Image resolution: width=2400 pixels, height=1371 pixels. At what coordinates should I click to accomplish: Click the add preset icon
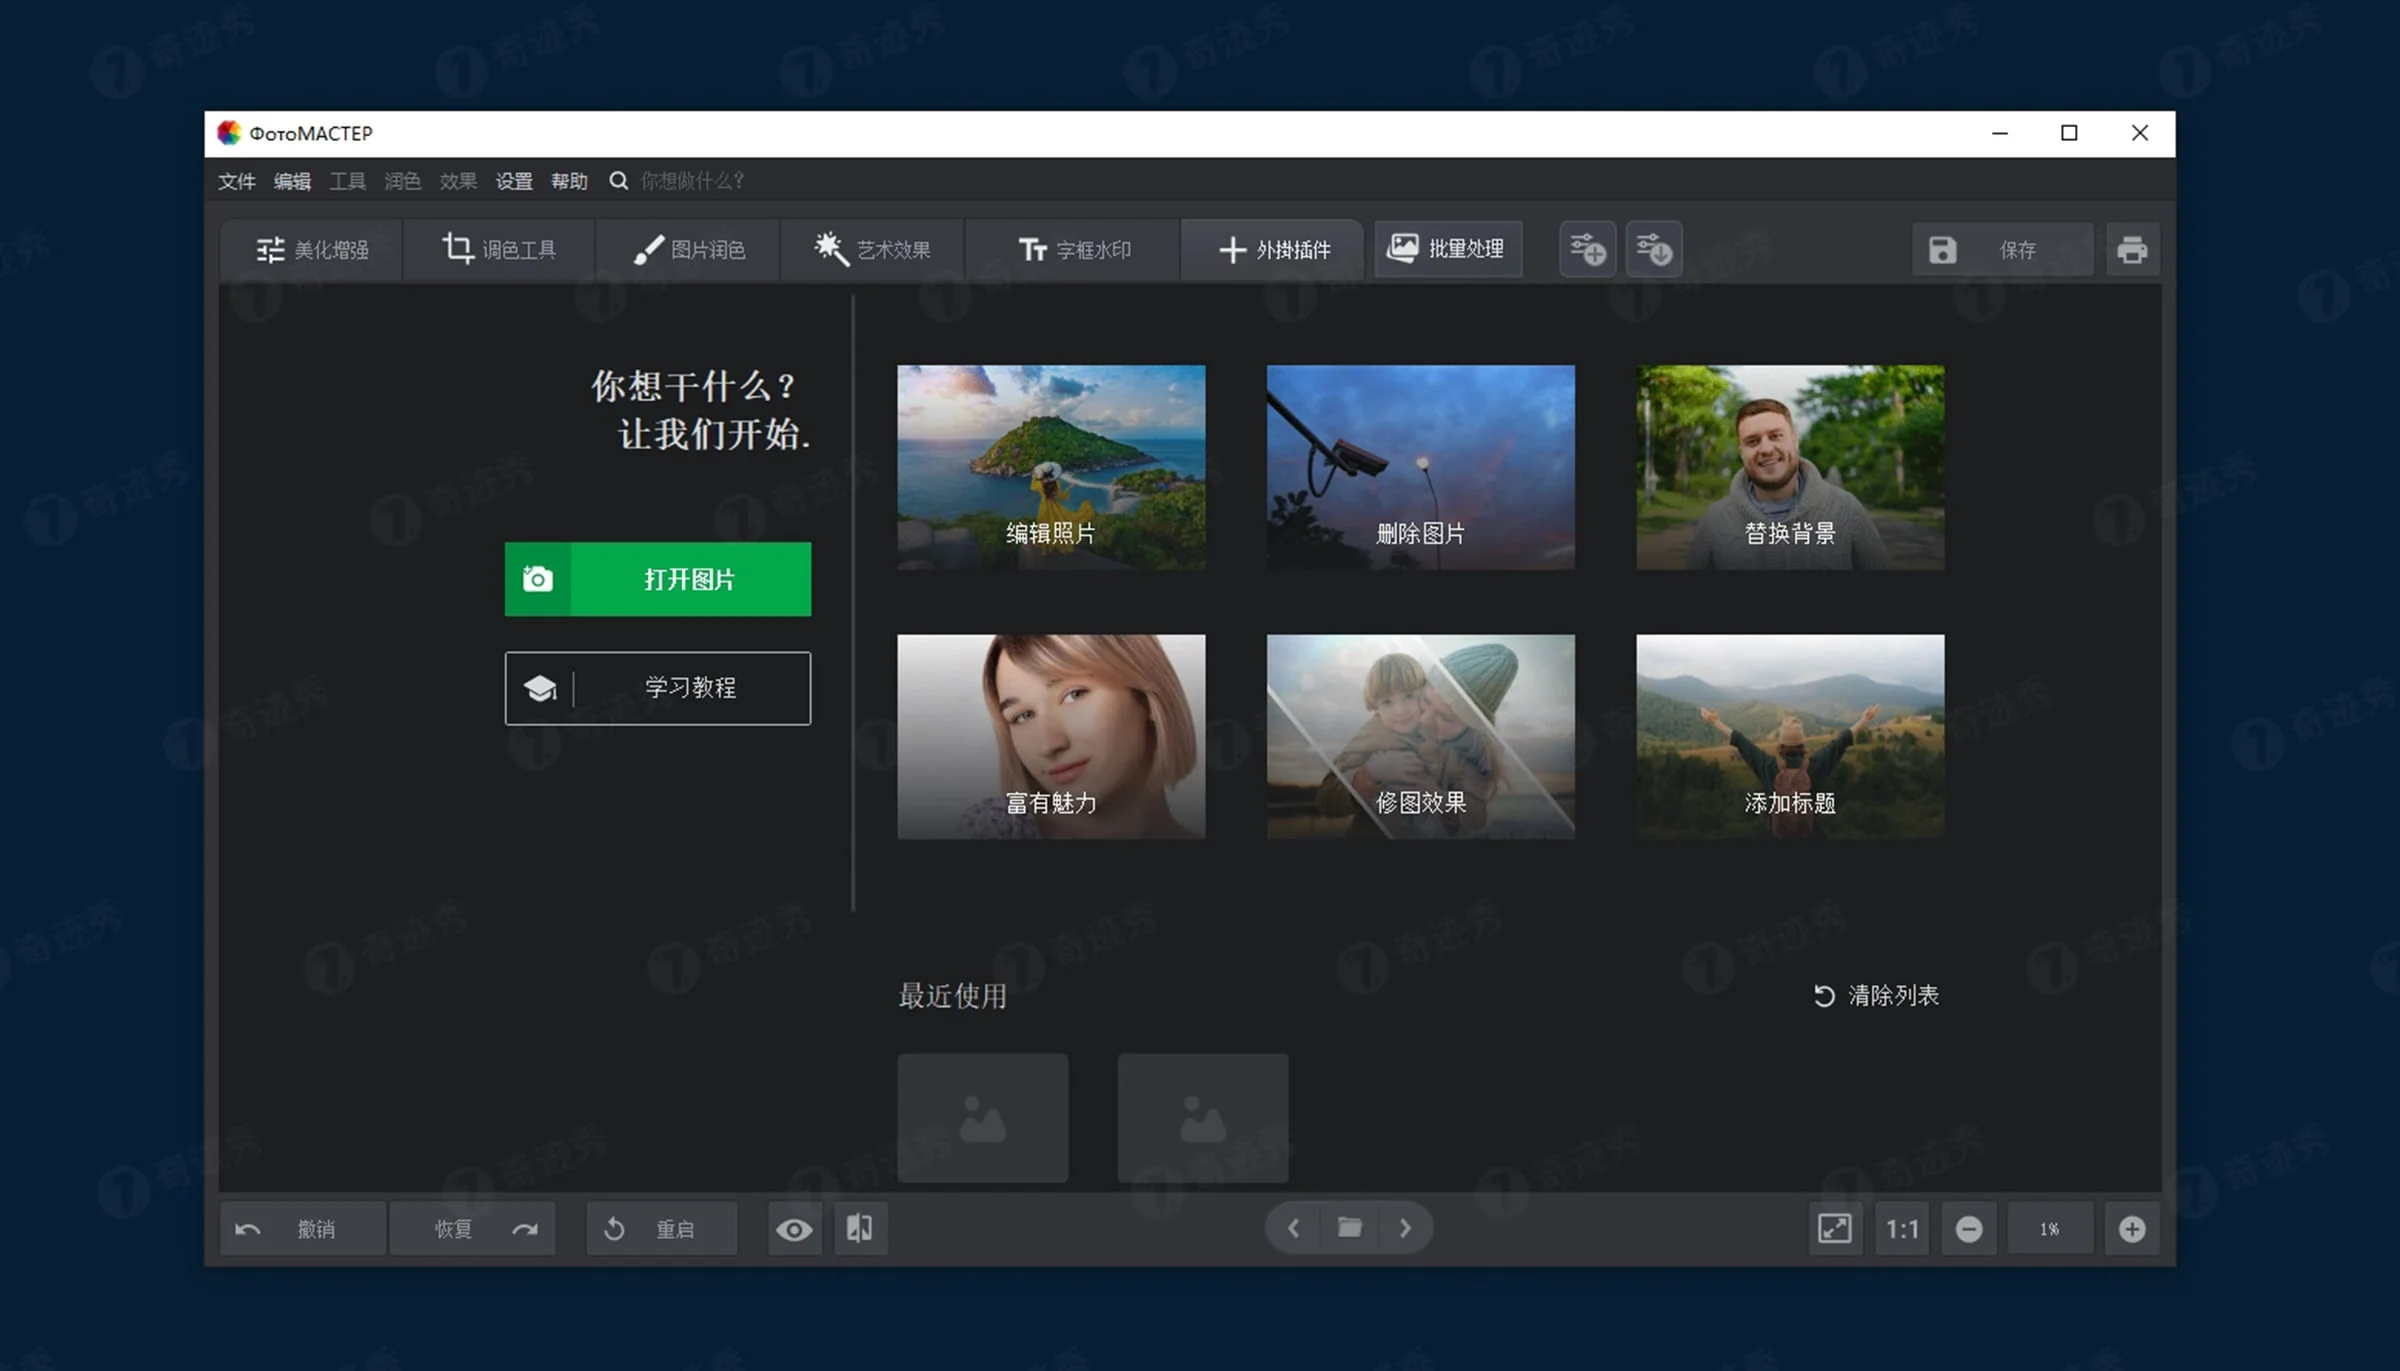pos(1586,249)
